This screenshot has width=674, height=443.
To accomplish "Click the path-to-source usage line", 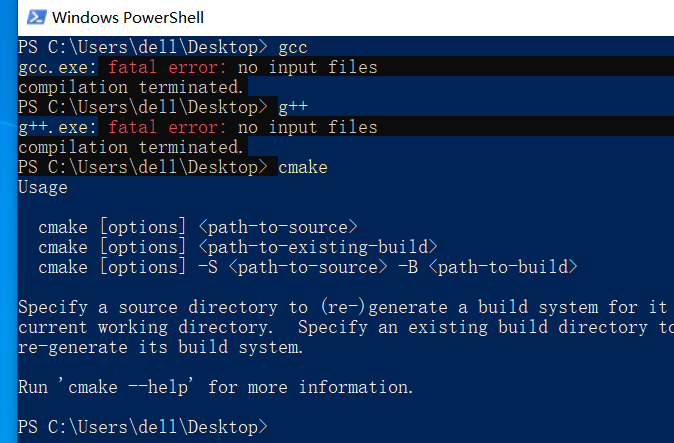I will click(x=198, y=227).
